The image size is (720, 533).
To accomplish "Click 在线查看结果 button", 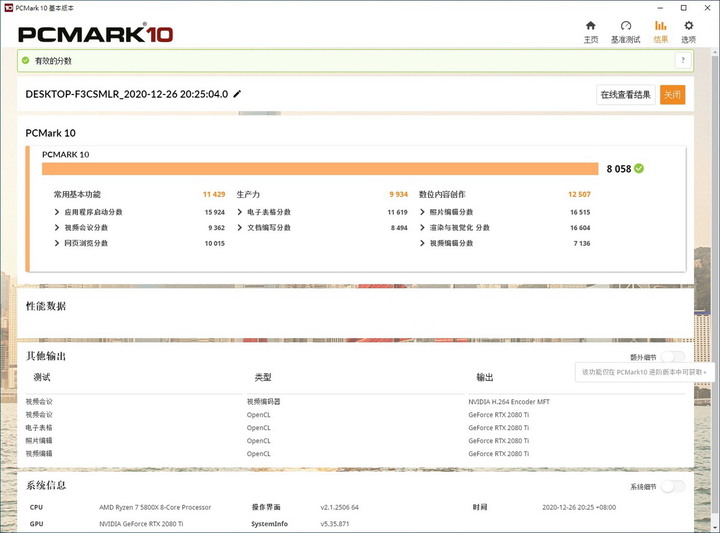I will 625,95.
